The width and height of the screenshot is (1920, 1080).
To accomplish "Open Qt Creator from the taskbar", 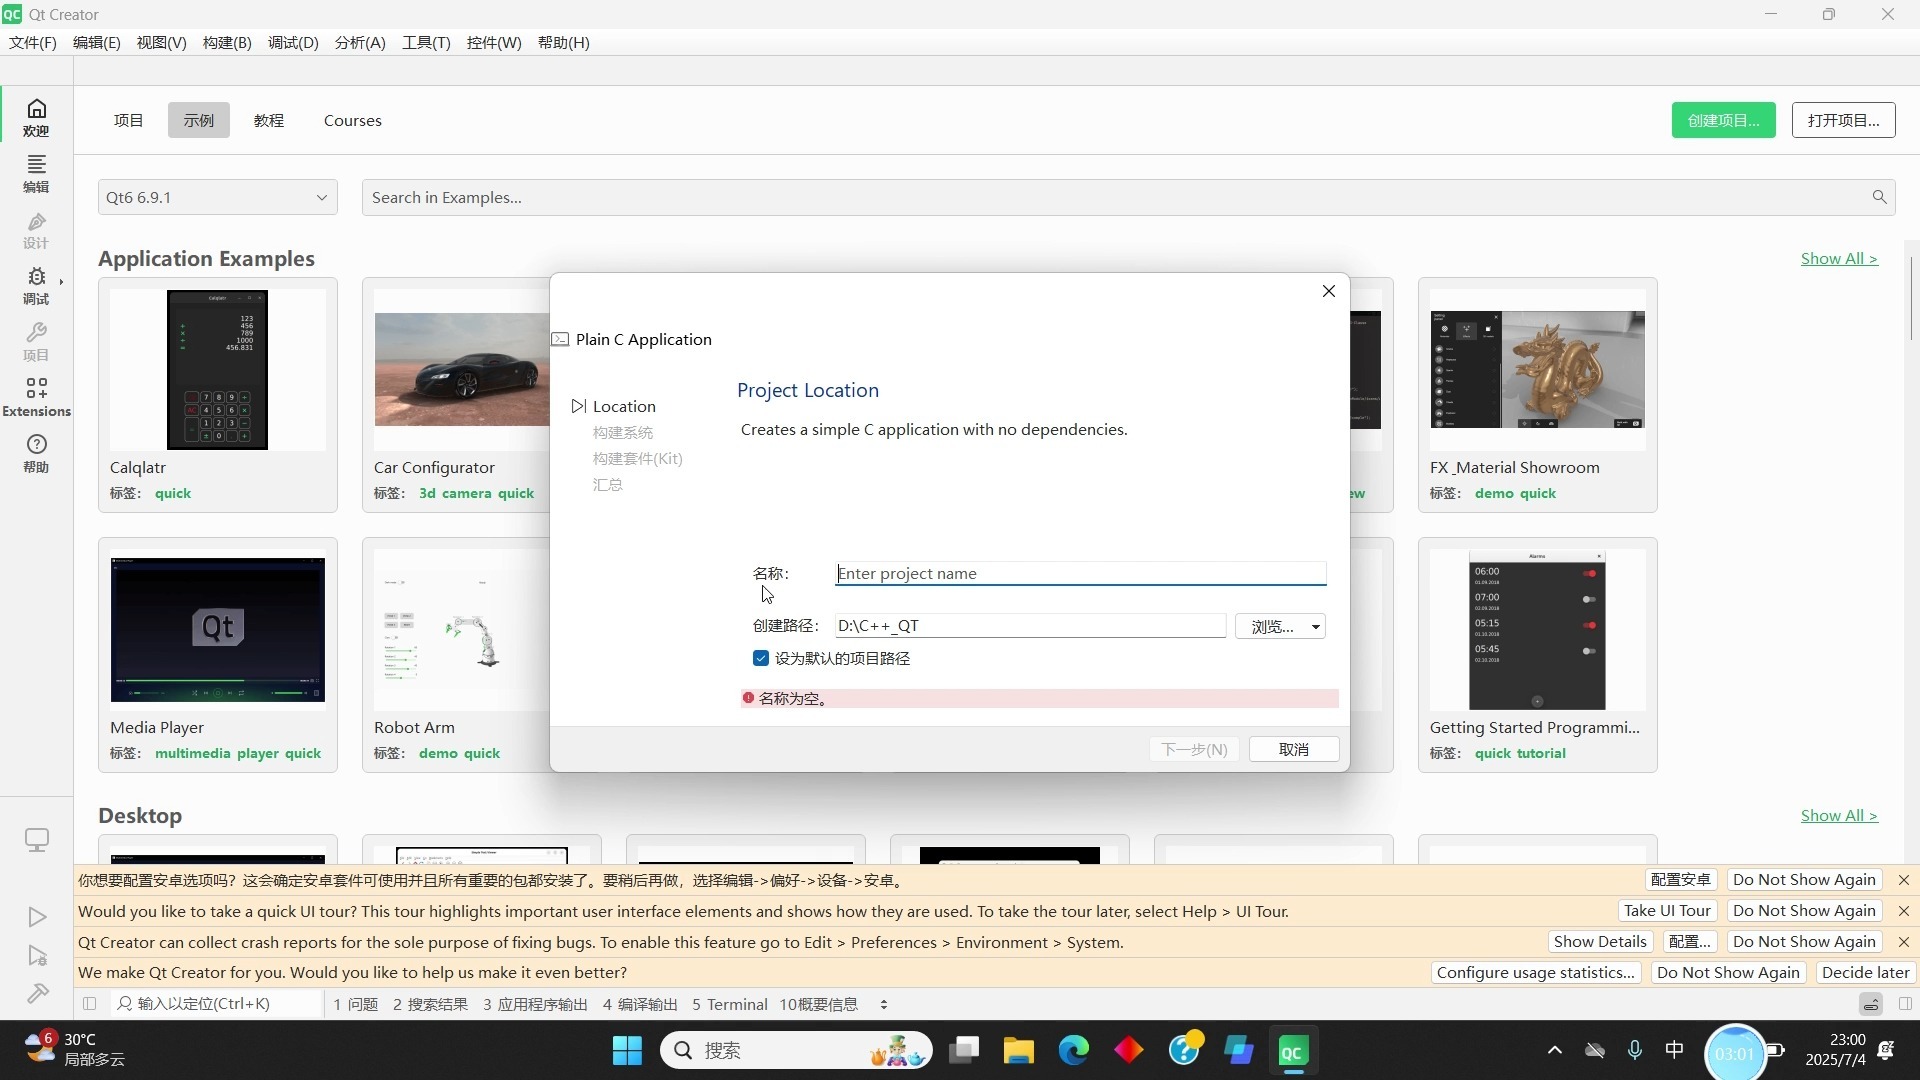I will [1293, 1051].
